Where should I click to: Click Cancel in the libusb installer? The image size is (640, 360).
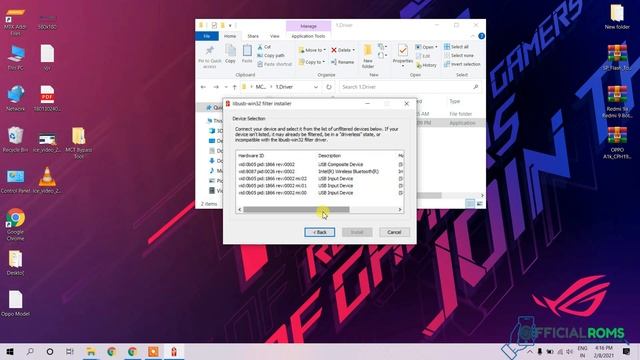pyautogui.click(x=394, y=232)
